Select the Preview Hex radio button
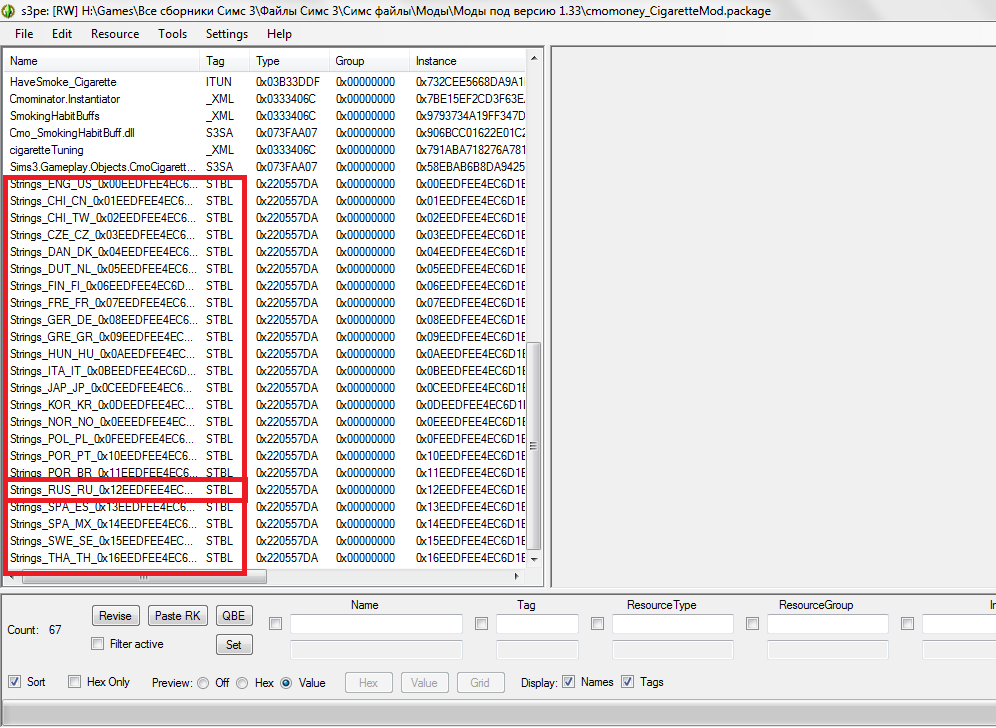 (x=243, y=683)
